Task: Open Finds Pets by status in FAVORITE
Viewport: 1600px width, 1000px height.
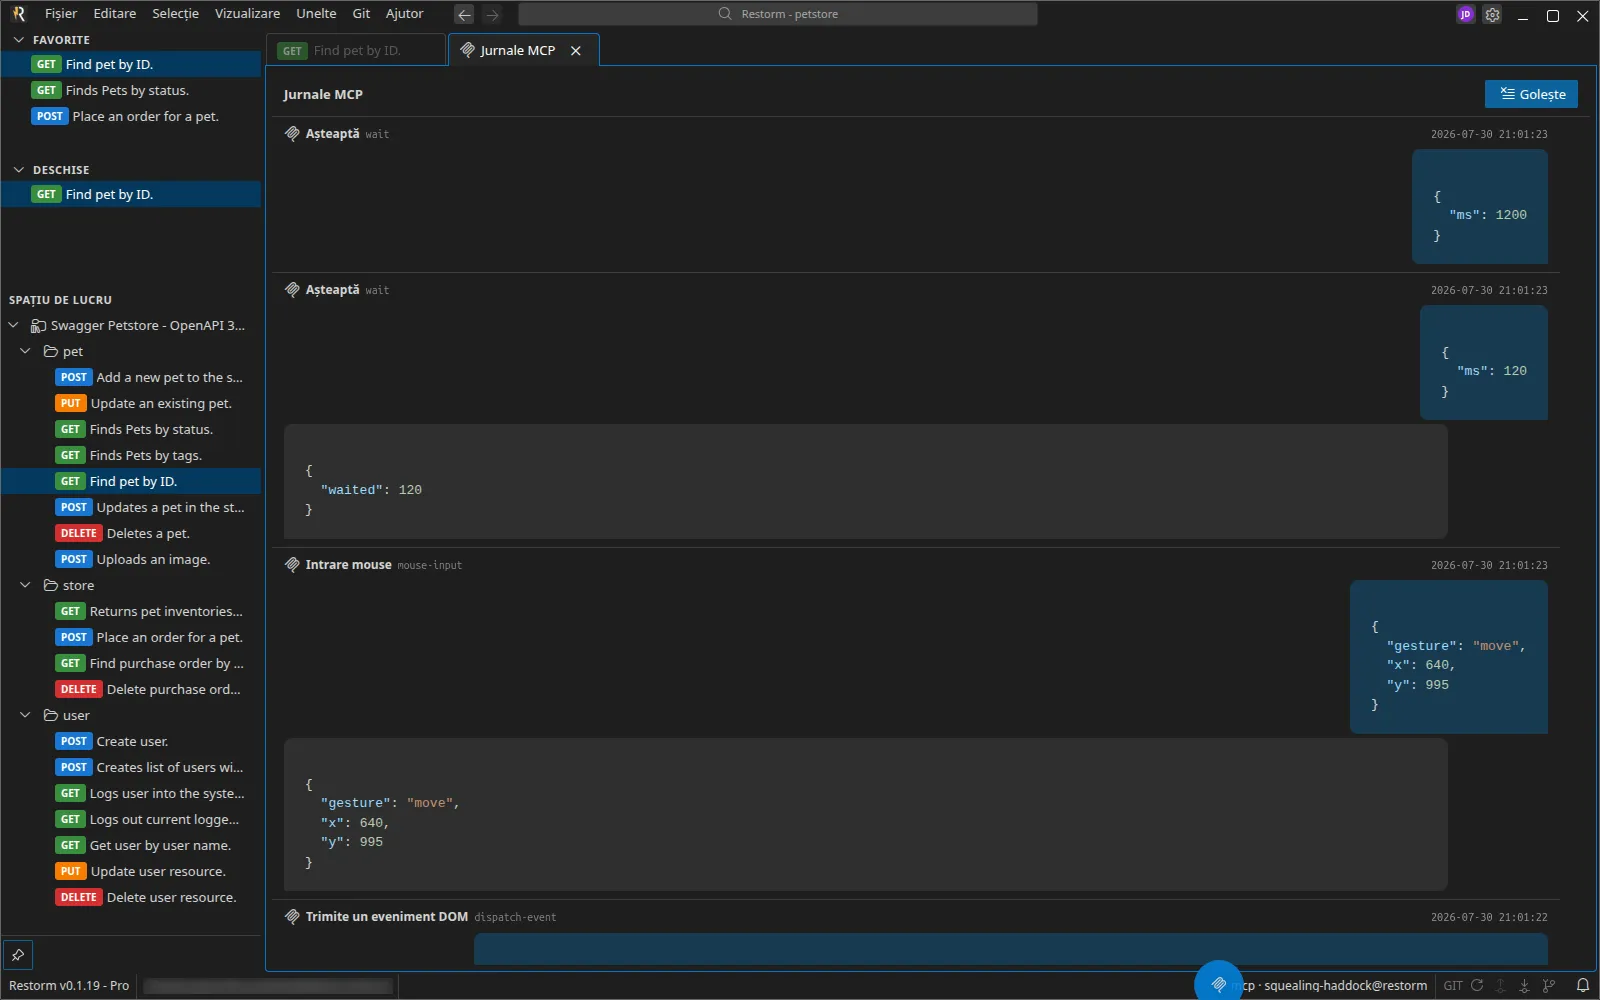Action: [131, 90]
